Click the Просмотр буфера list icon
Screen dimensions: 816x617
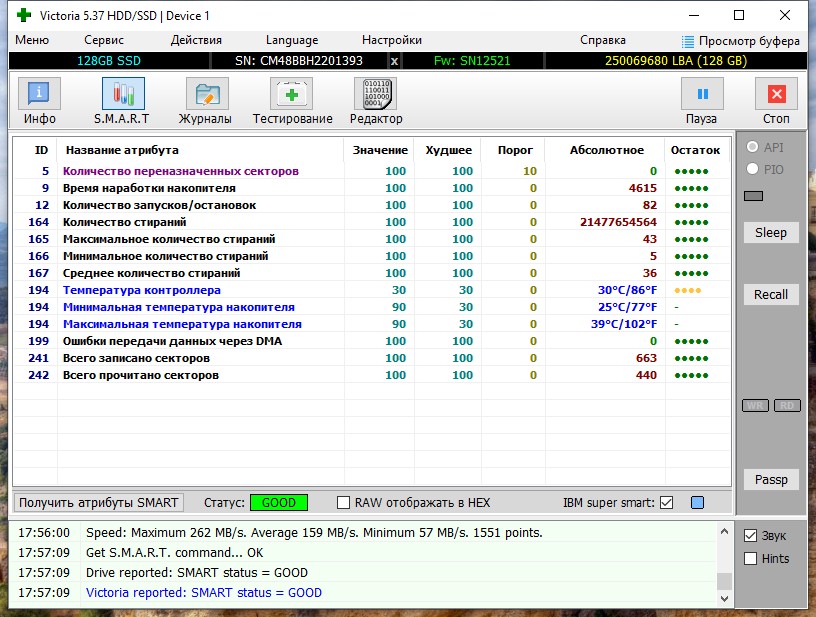[x=688, y=41]
